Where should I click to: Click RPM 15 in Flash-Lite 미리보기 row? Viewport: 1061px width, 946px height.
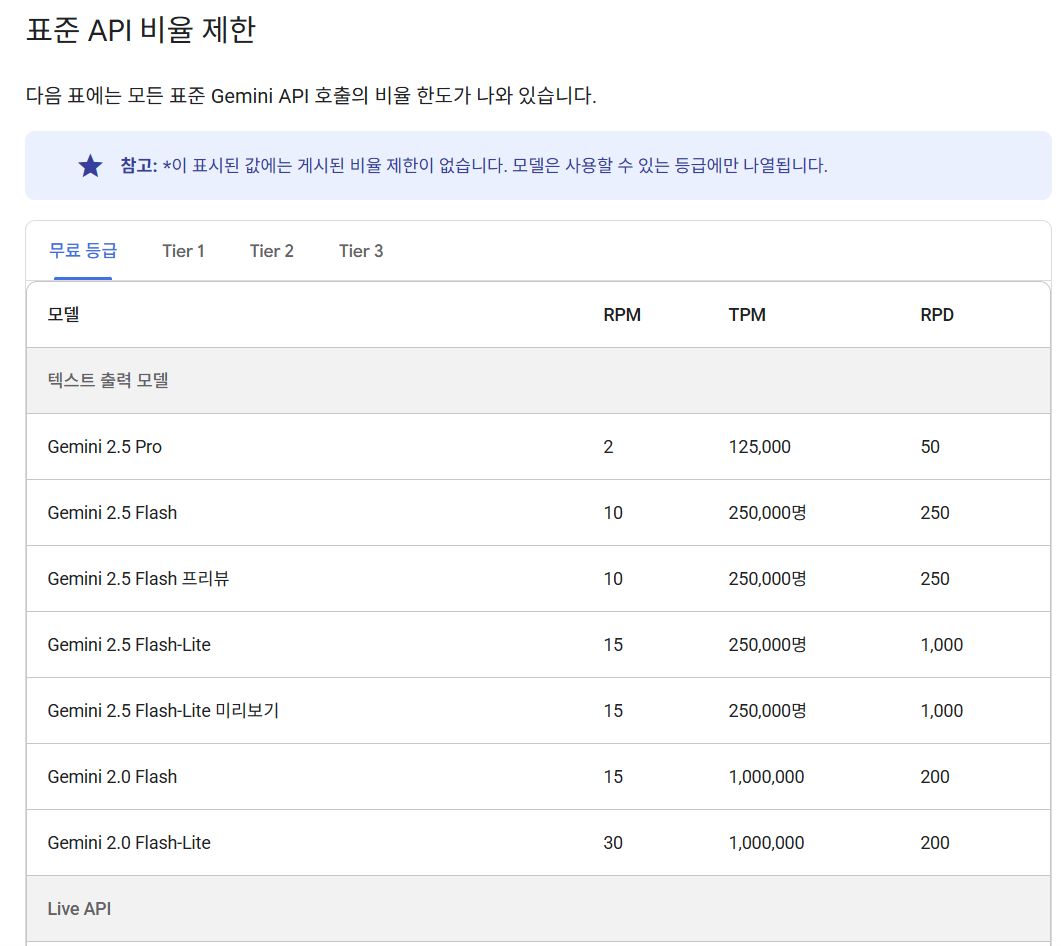click(613, 711)
